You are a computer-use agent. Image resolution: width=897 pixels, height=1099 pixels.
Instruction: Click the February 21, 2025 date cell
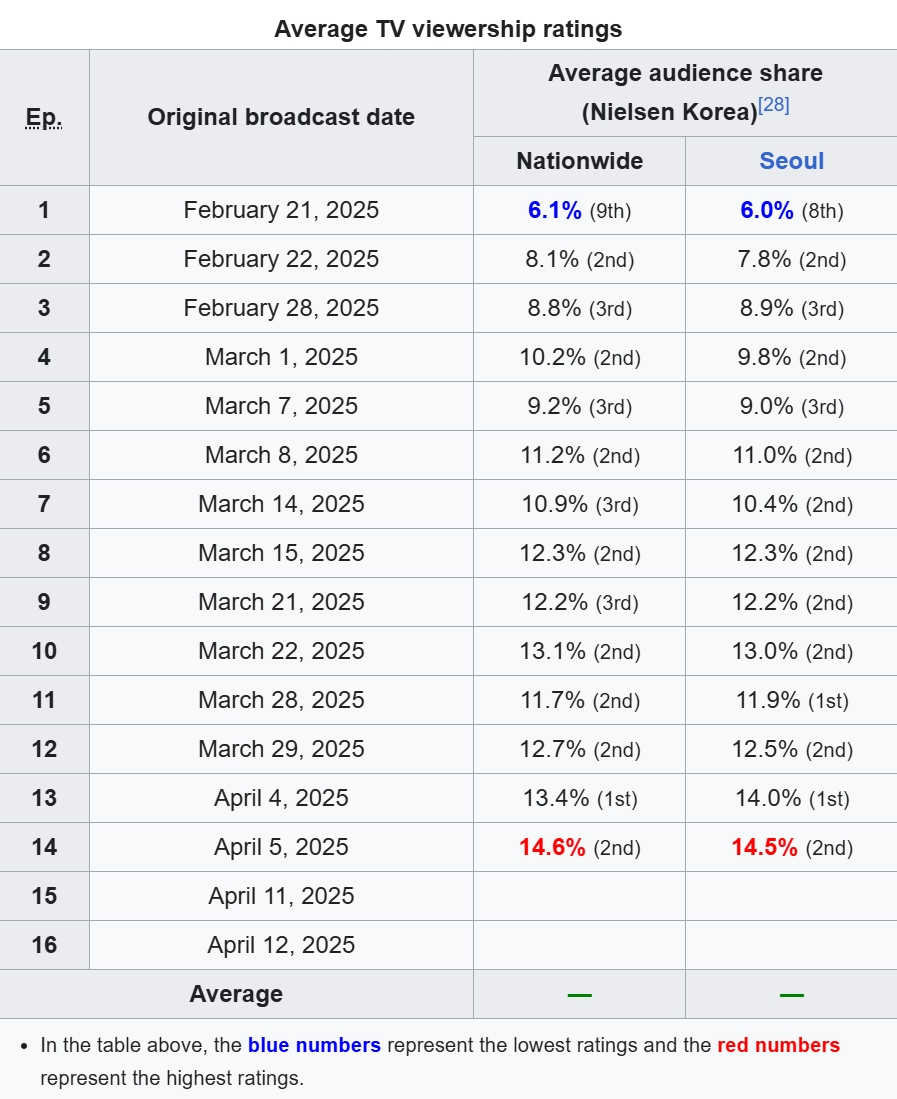pyautogui.click(x=281, y=210)
